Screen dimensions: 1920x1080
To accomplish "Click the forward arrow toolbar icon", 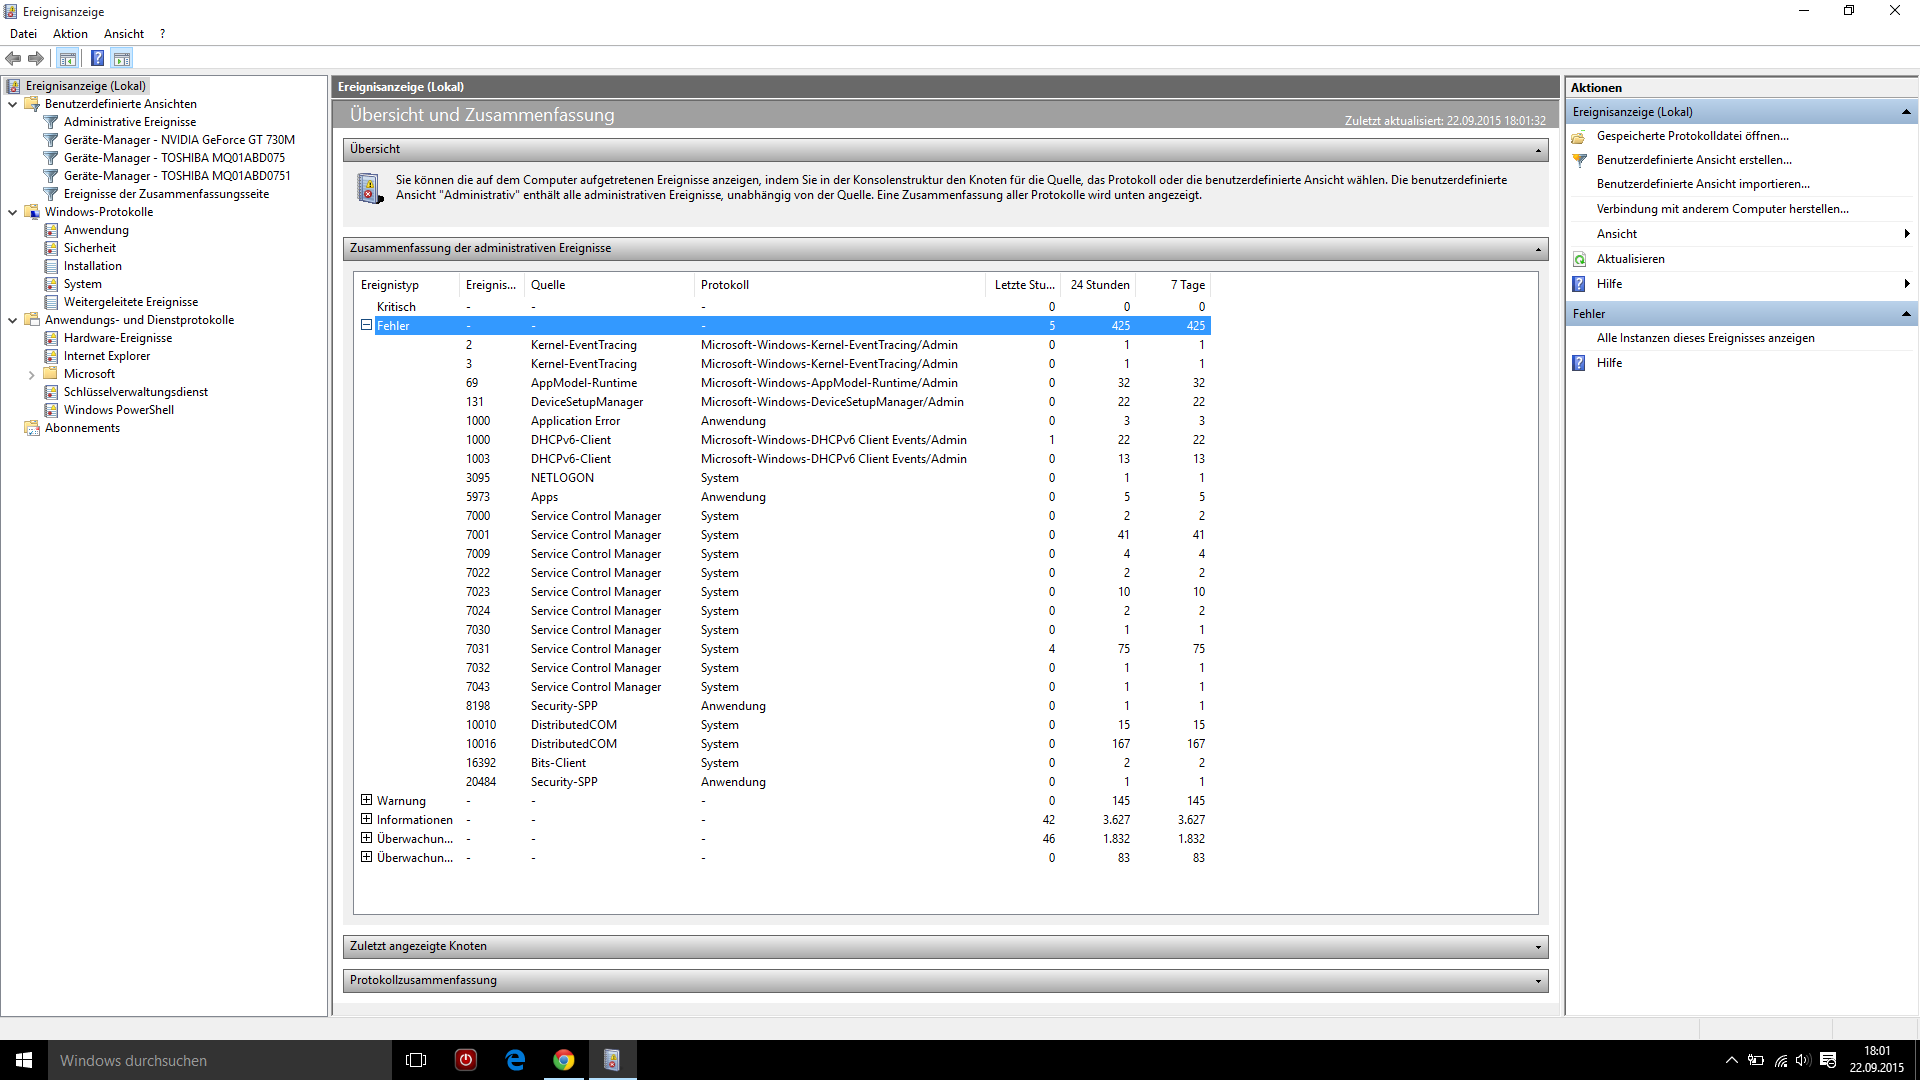I will [36, 58].
